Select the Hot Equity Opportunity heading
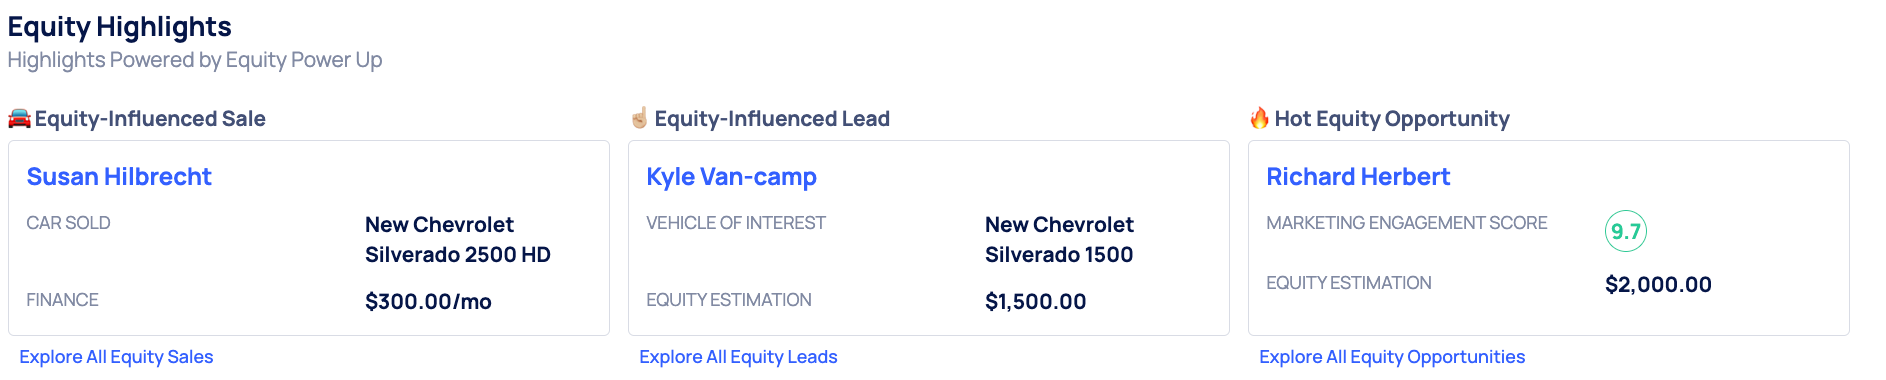1886x380 pixels. coord(1392,119)
